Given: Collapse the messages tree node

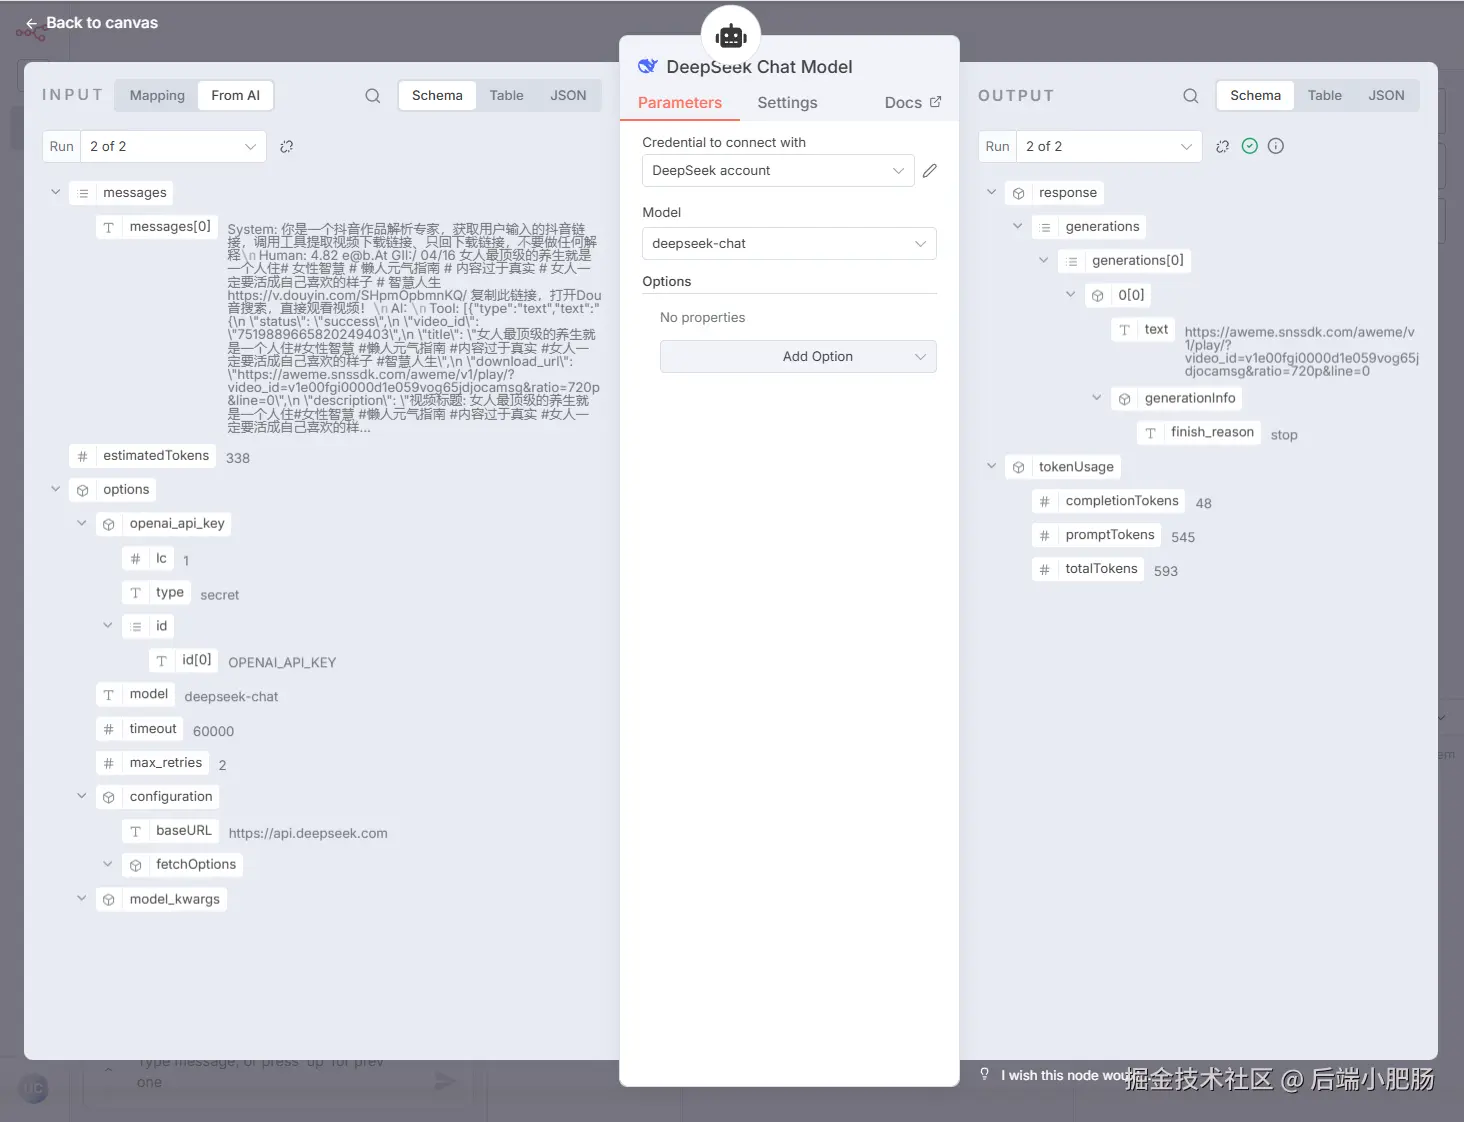Looking at the screenshot, I should (56, 192).
